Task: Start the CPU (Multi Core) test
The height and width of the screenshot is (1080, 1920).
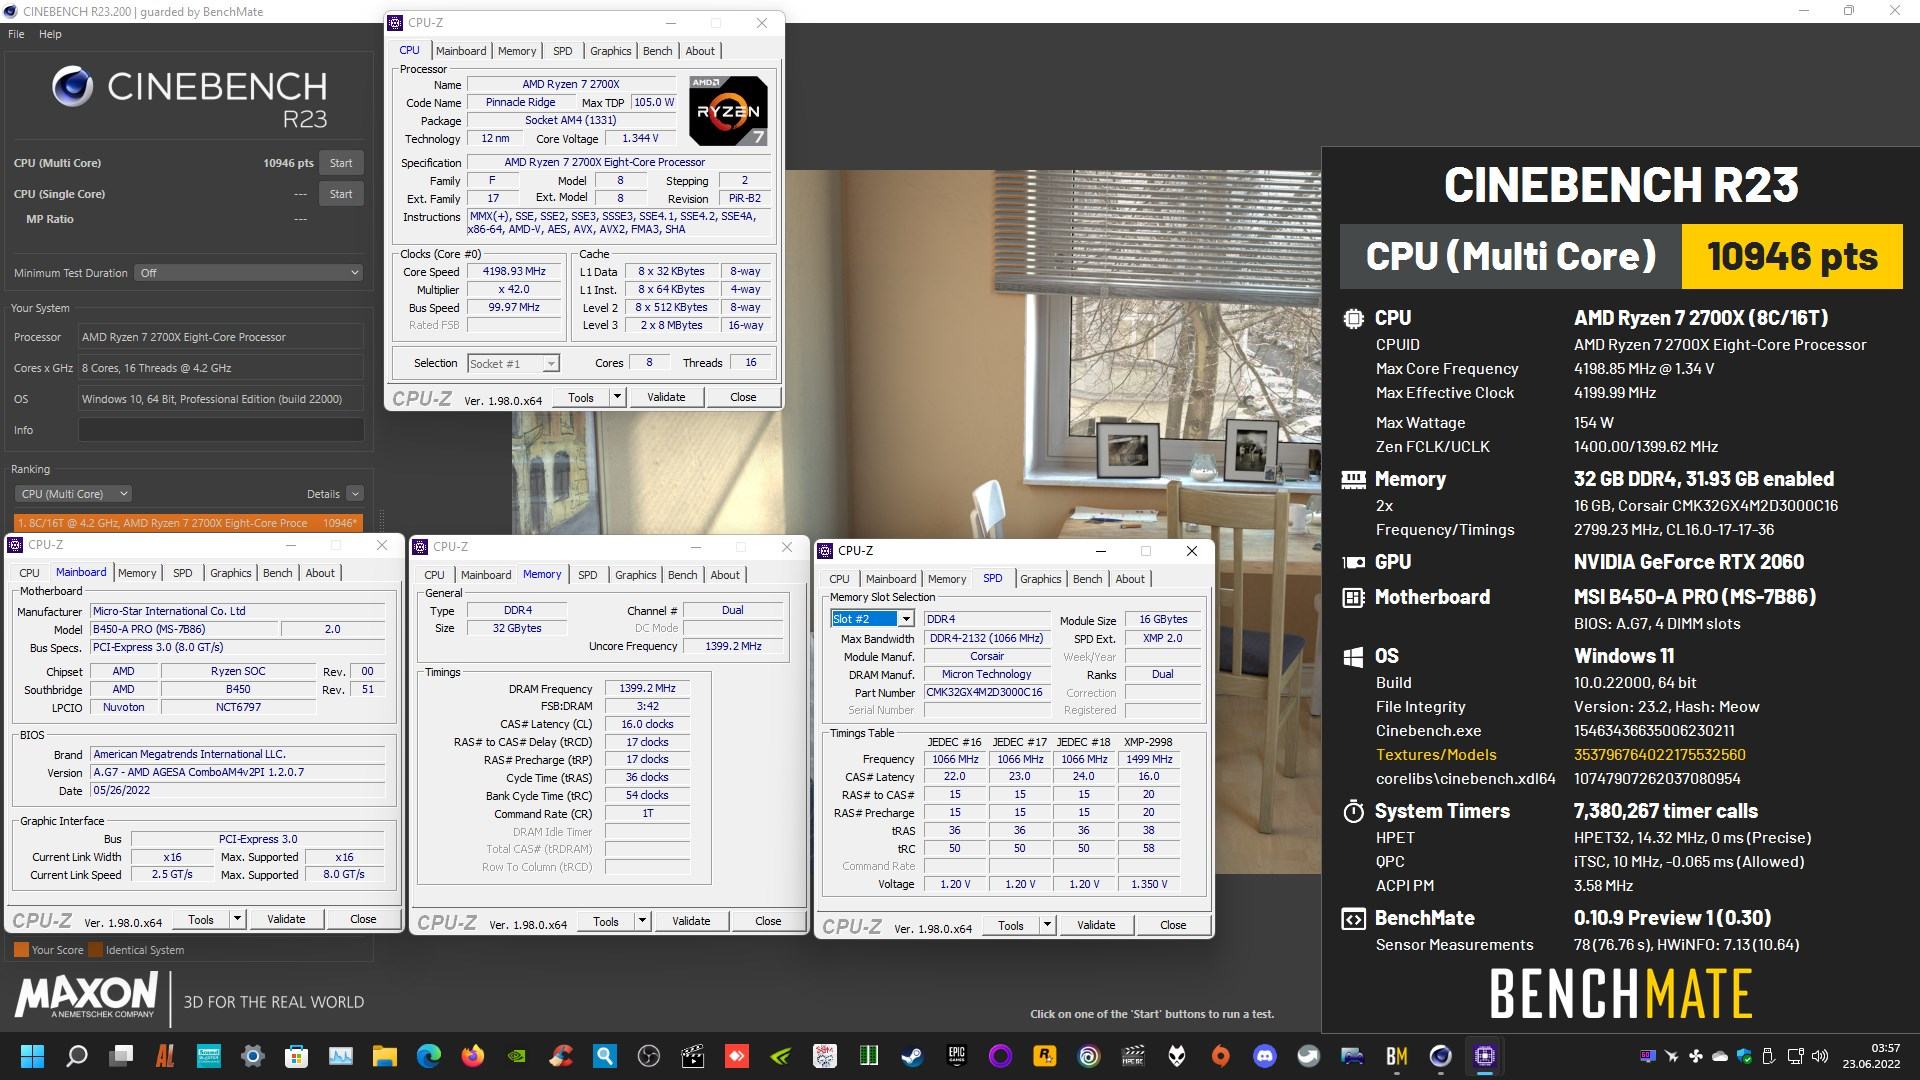Action: pyautogui.click(x=341, y=163)
